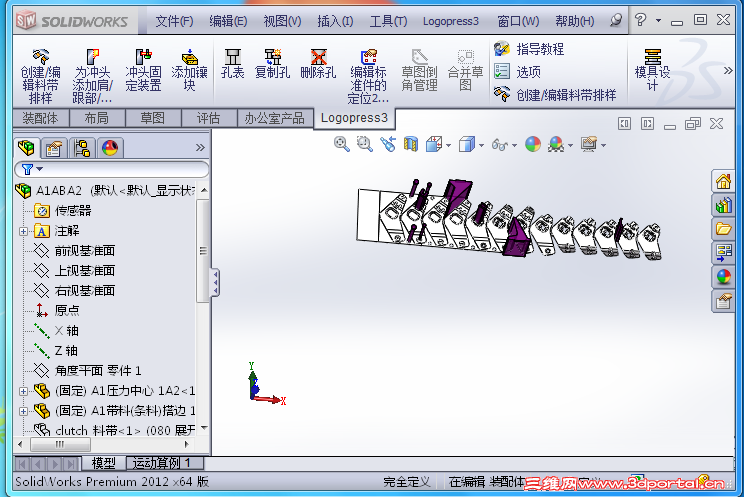Select the Logopress3 command tab

click(354, 118)
